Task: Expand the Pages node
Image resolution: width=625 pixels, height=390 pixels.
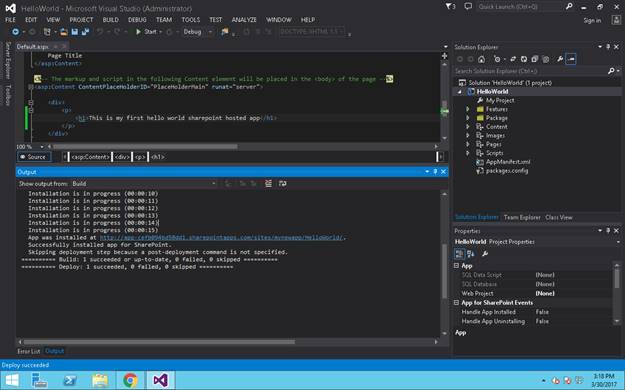Action: click(468, 144)
